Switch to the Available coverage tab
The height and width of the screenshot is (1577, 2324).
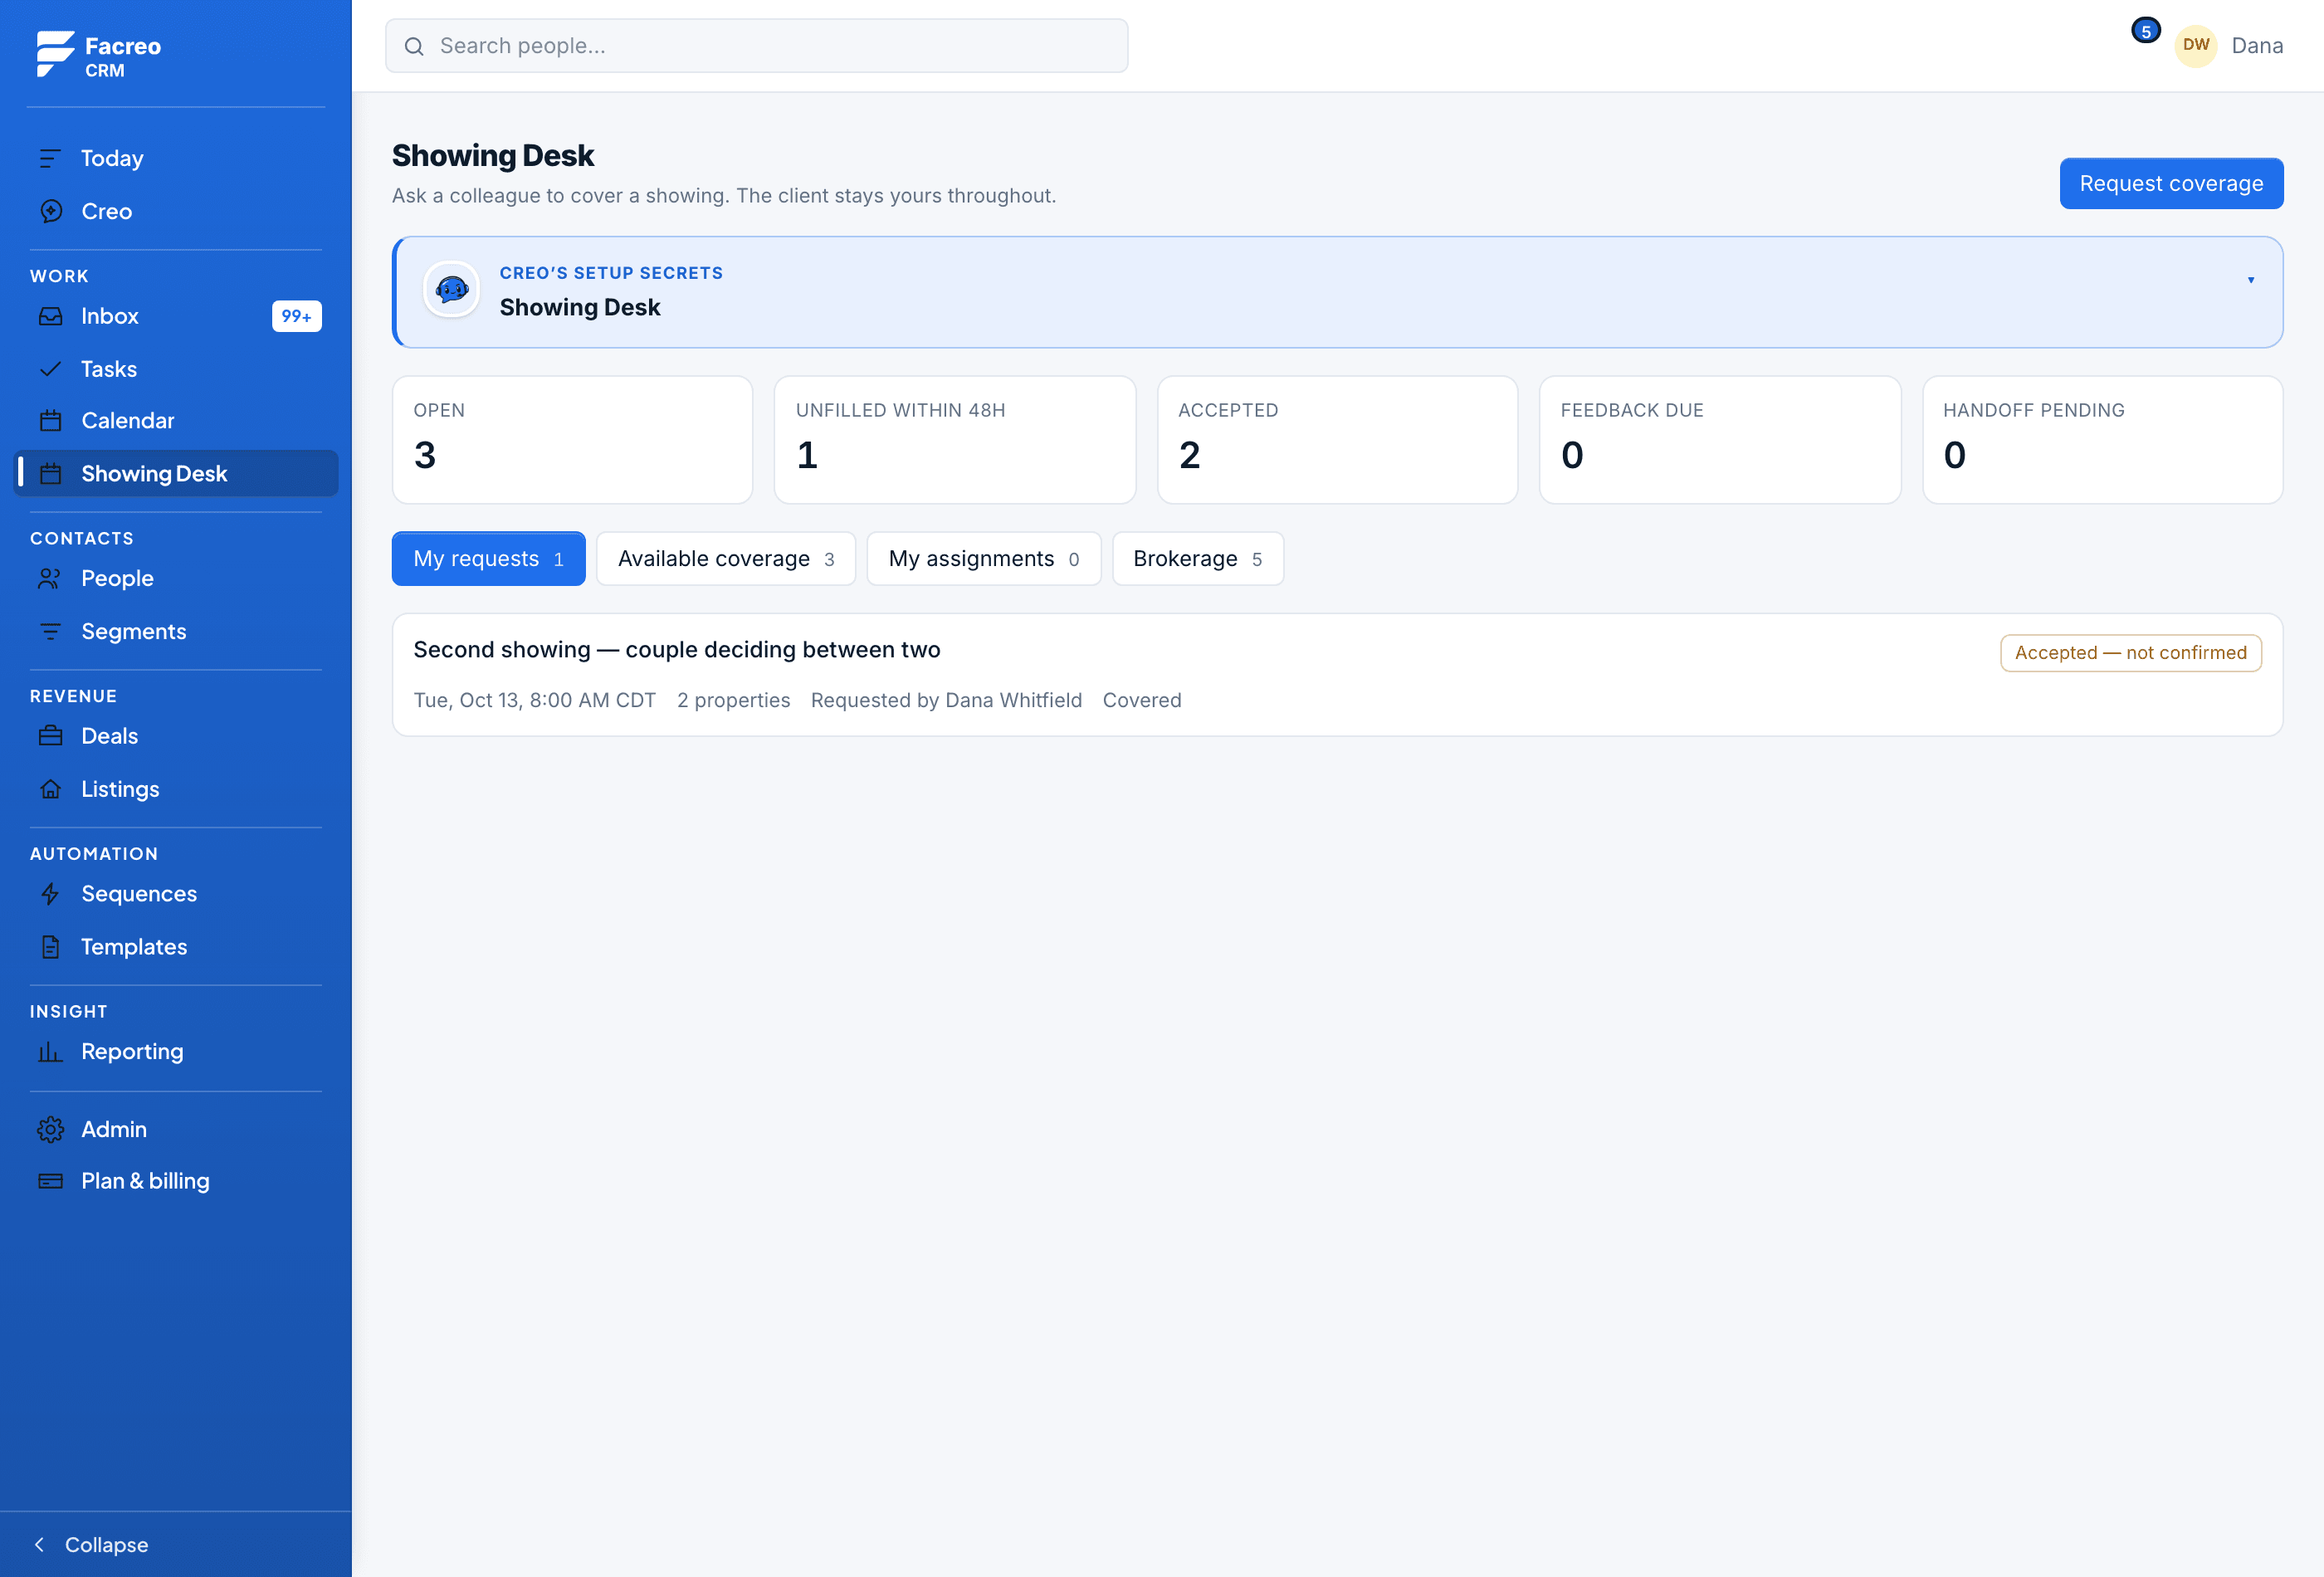pos(726,559)
